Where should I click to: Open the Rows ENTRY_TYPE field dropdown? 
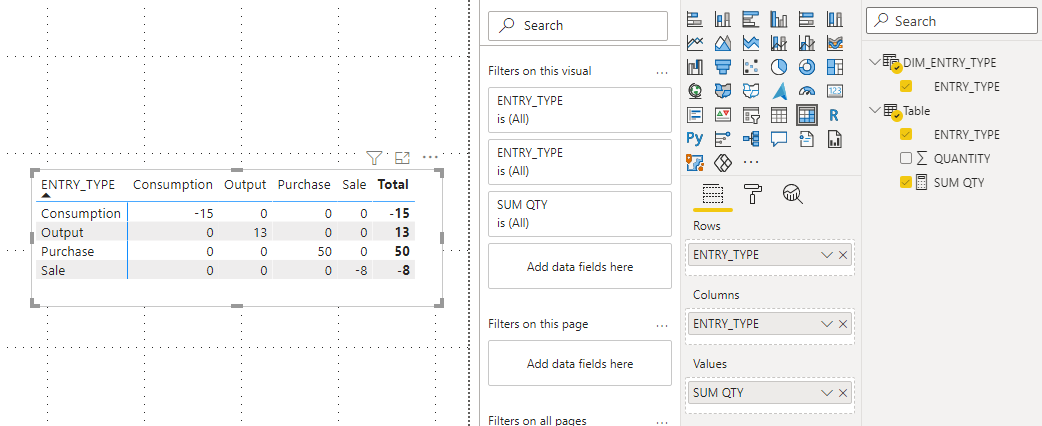tap(827, 255)
